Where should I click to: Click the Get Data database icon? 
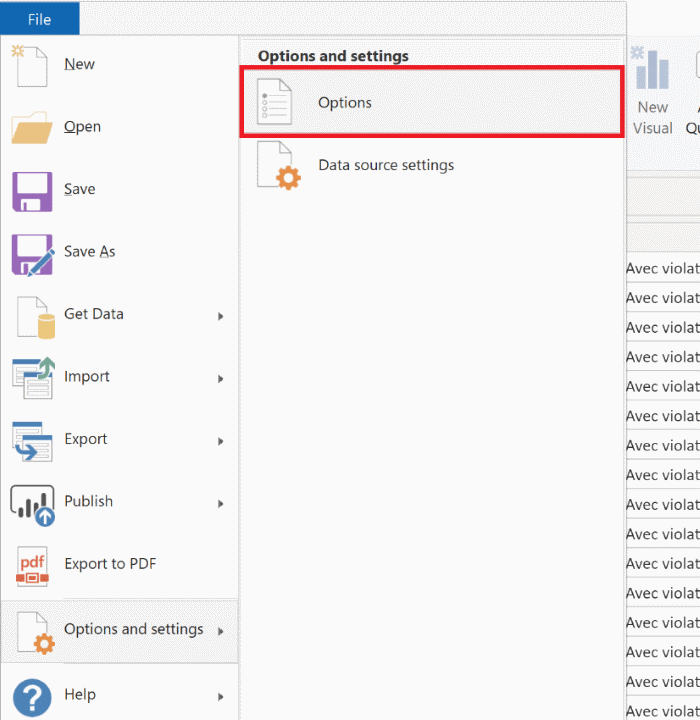[x=36, y=317]
